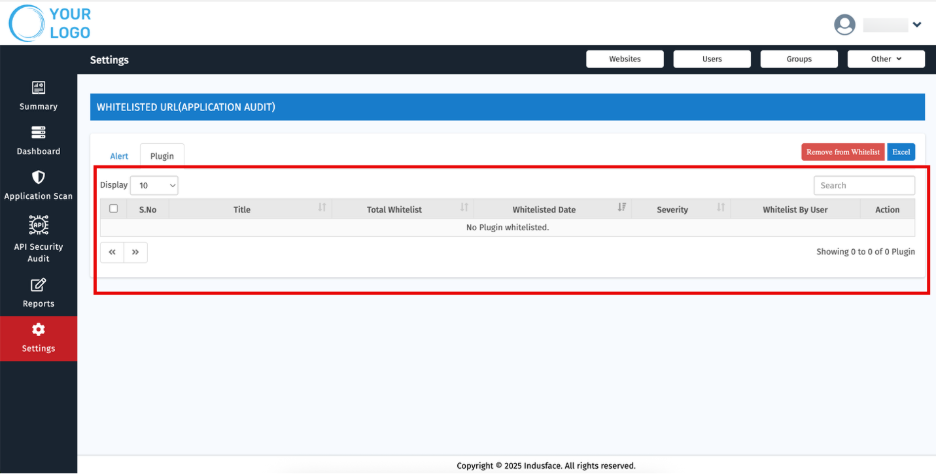This screenshot has width=936, height=474.
Task: Click the Whitelist By User header
Action: coord(795,210)
